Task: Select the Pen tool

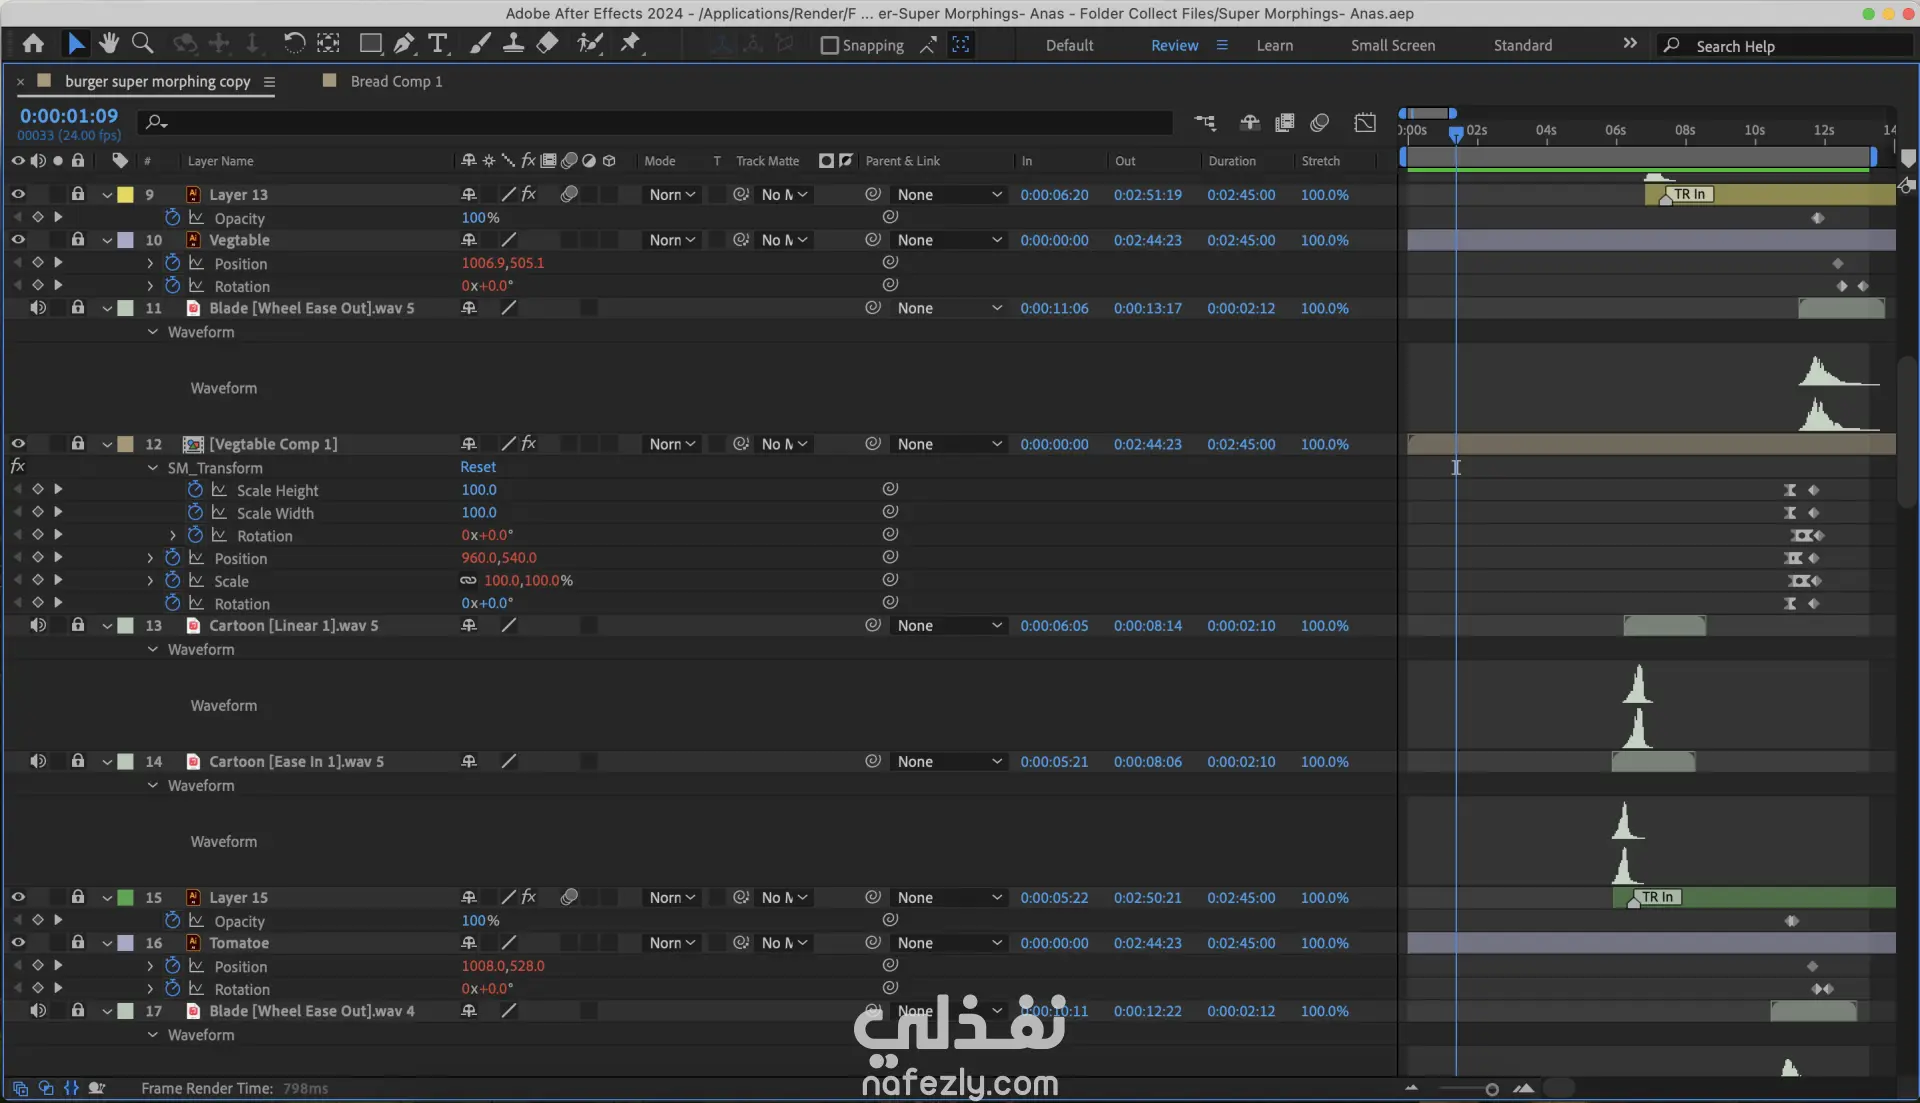Action: click(404, 43)
